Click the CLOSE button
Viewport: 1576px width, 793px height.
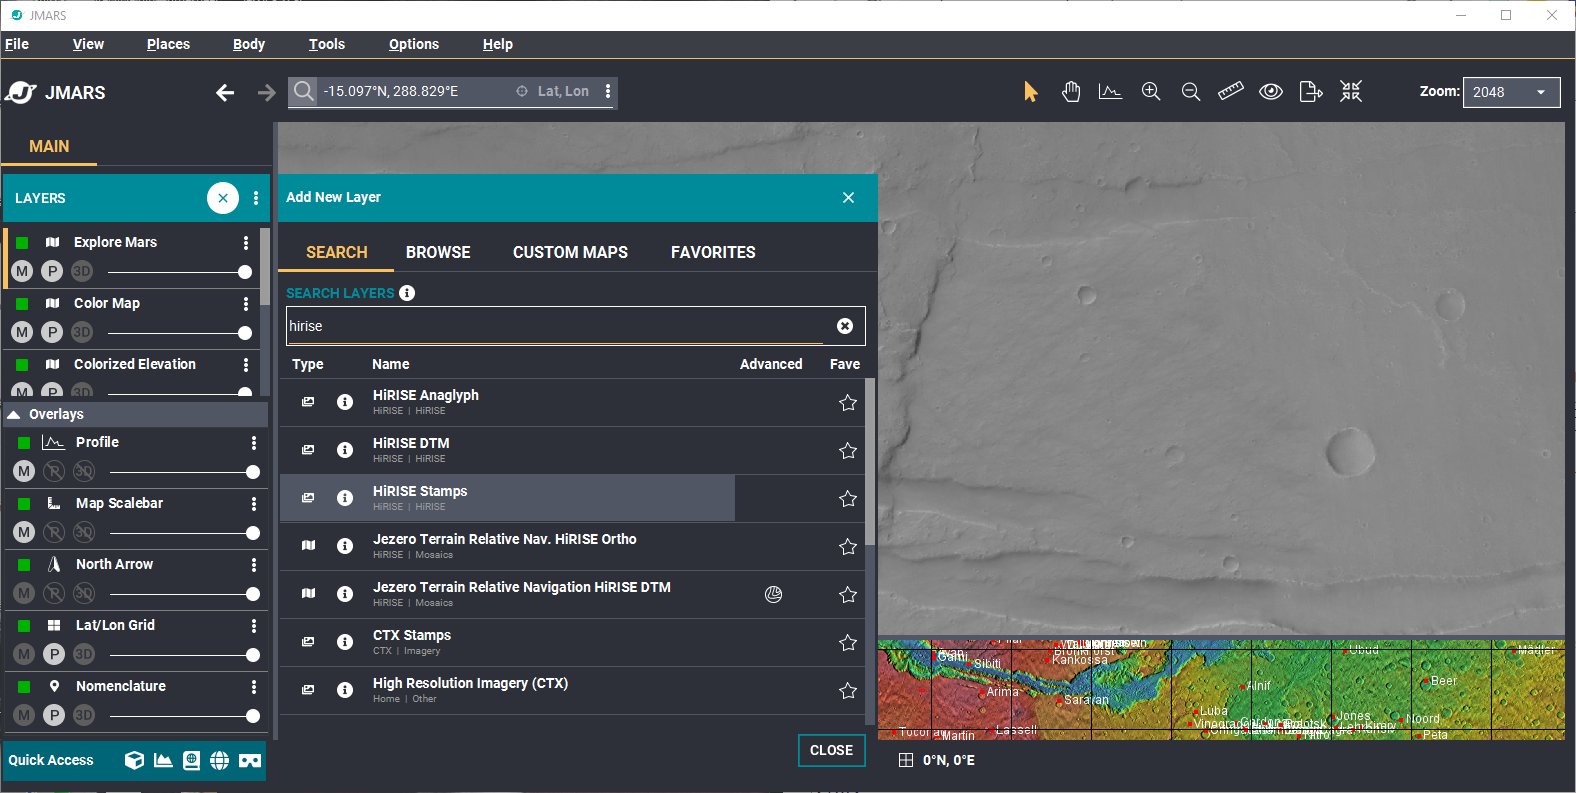coord(832,750)
